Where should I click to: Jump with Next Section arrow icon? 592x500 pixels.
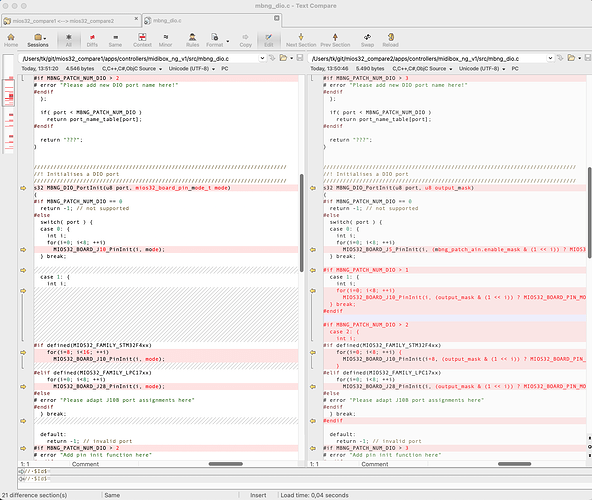tap(301, 40)
